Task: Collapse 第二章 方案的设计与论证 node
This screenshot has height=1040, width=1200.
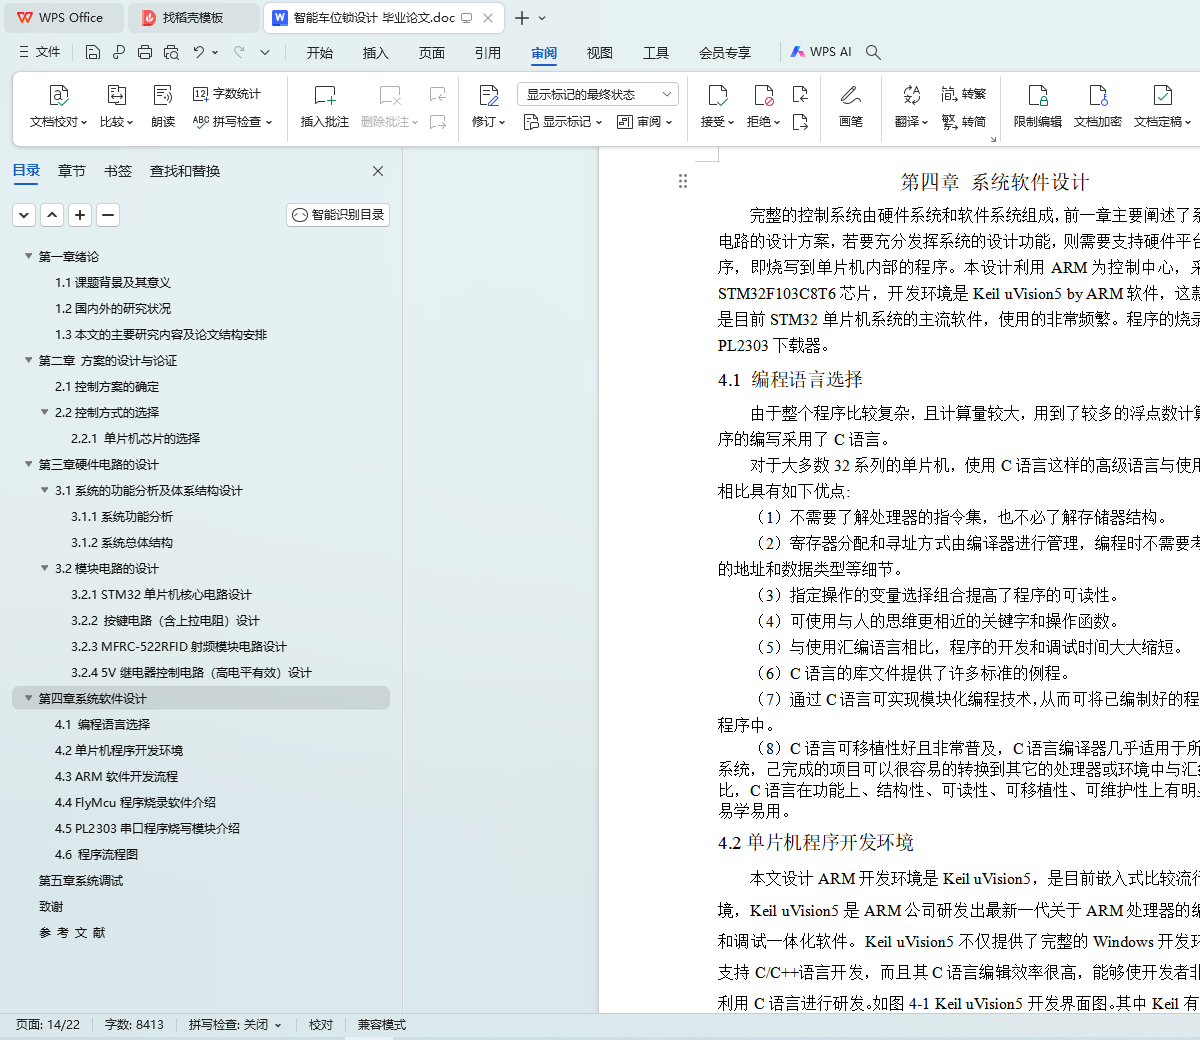Action: point(29,360)
